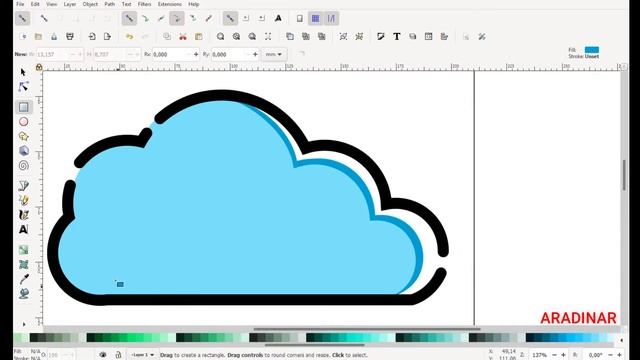Open the File menu
The image size is (640, 360).
click(x=20, y=4)
